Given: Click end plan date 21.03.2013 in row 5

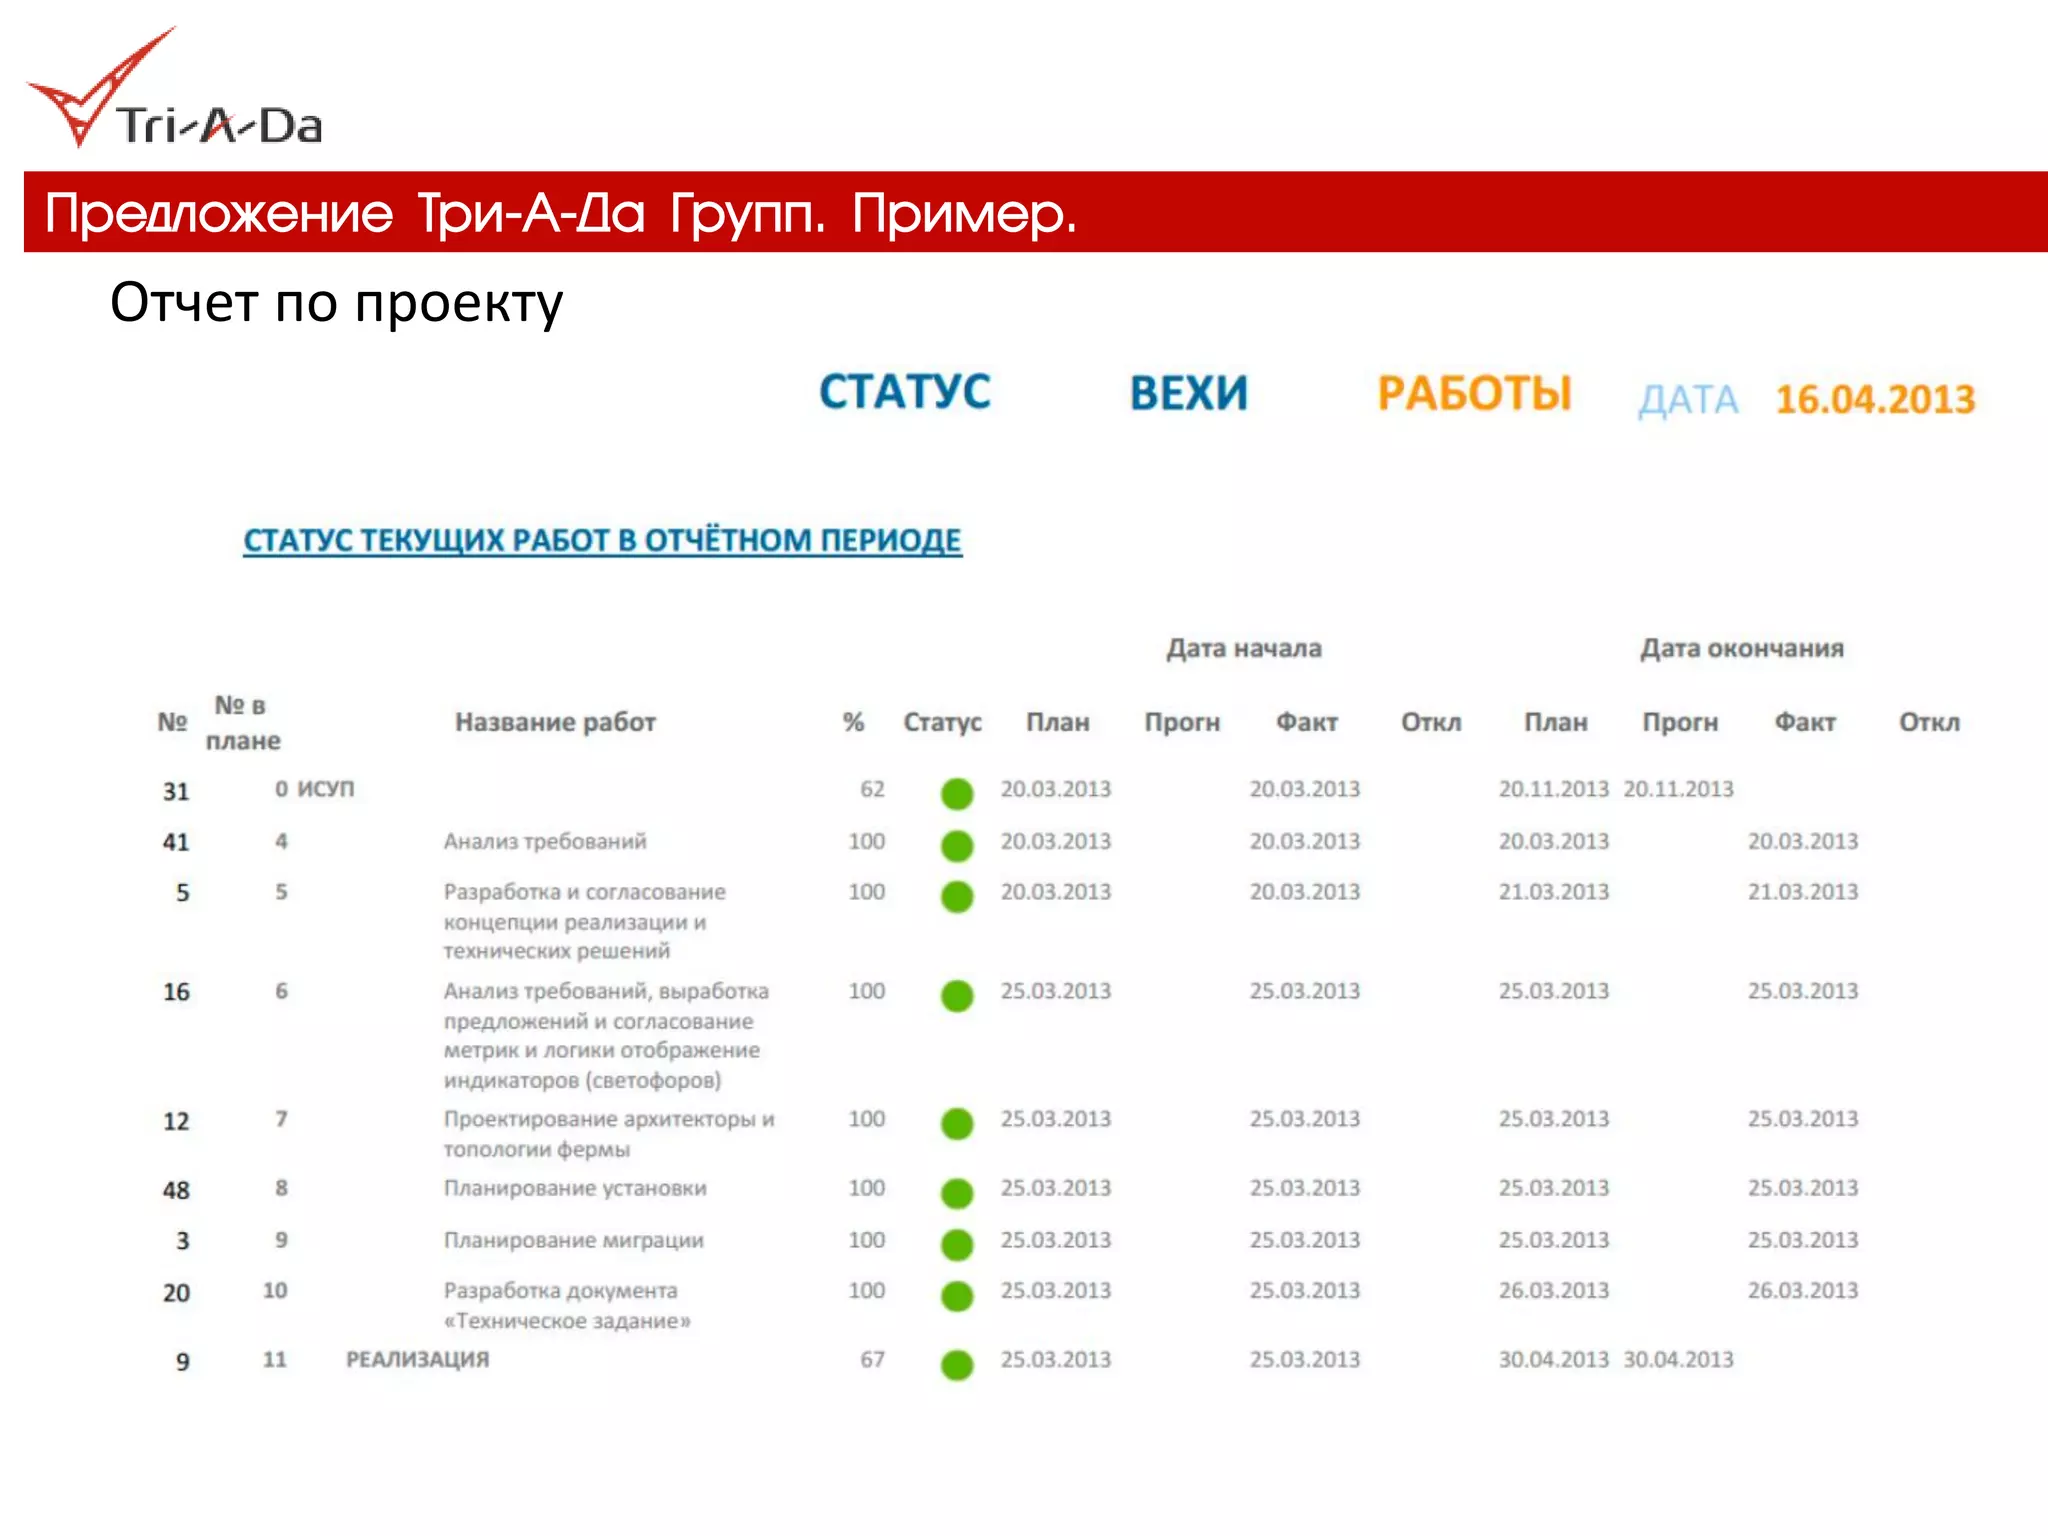Looking at the screenshot, I should pyautogui.click(x=1553, y=891).
